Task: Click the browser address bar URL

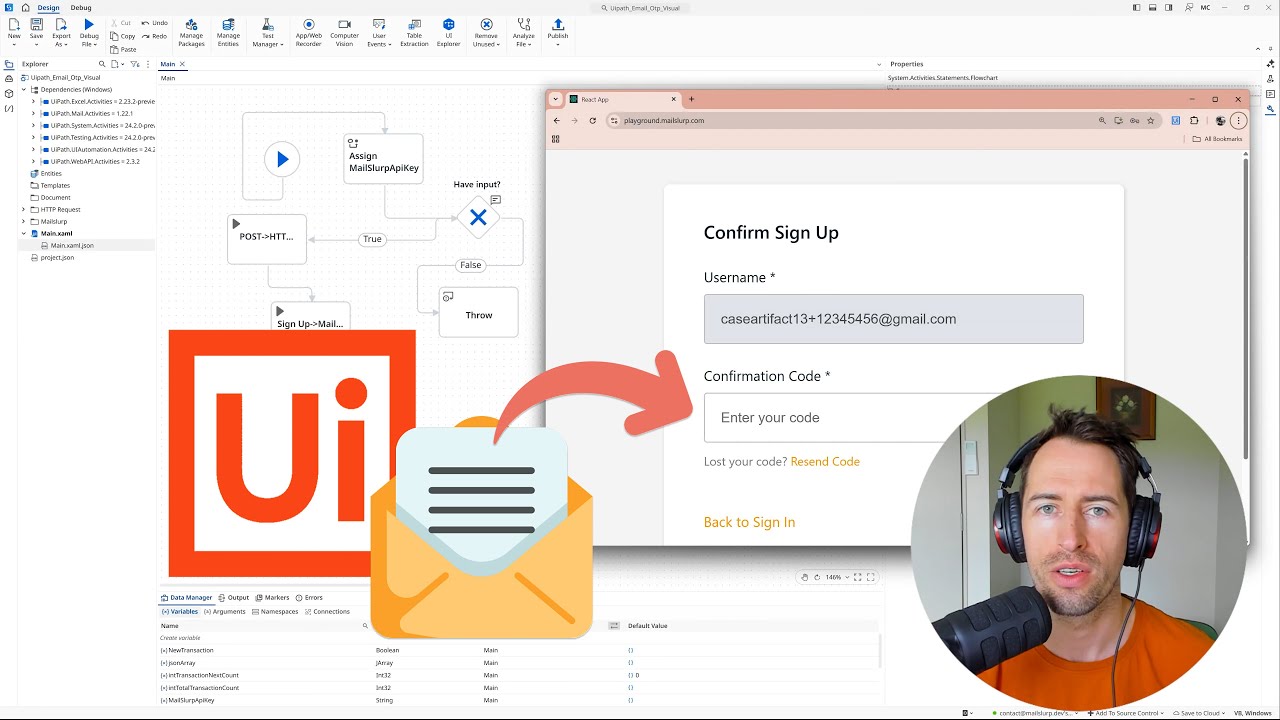Action: pyautogui.click(x=664, y=120)
